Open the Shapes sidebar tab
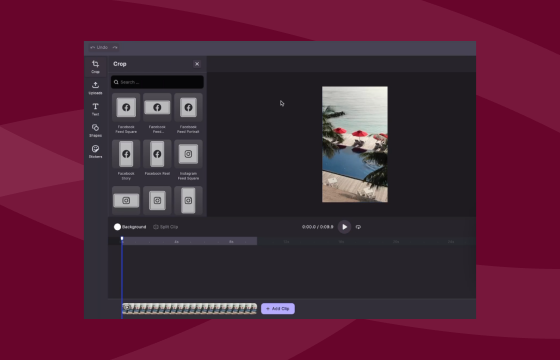 click(95, 130)
